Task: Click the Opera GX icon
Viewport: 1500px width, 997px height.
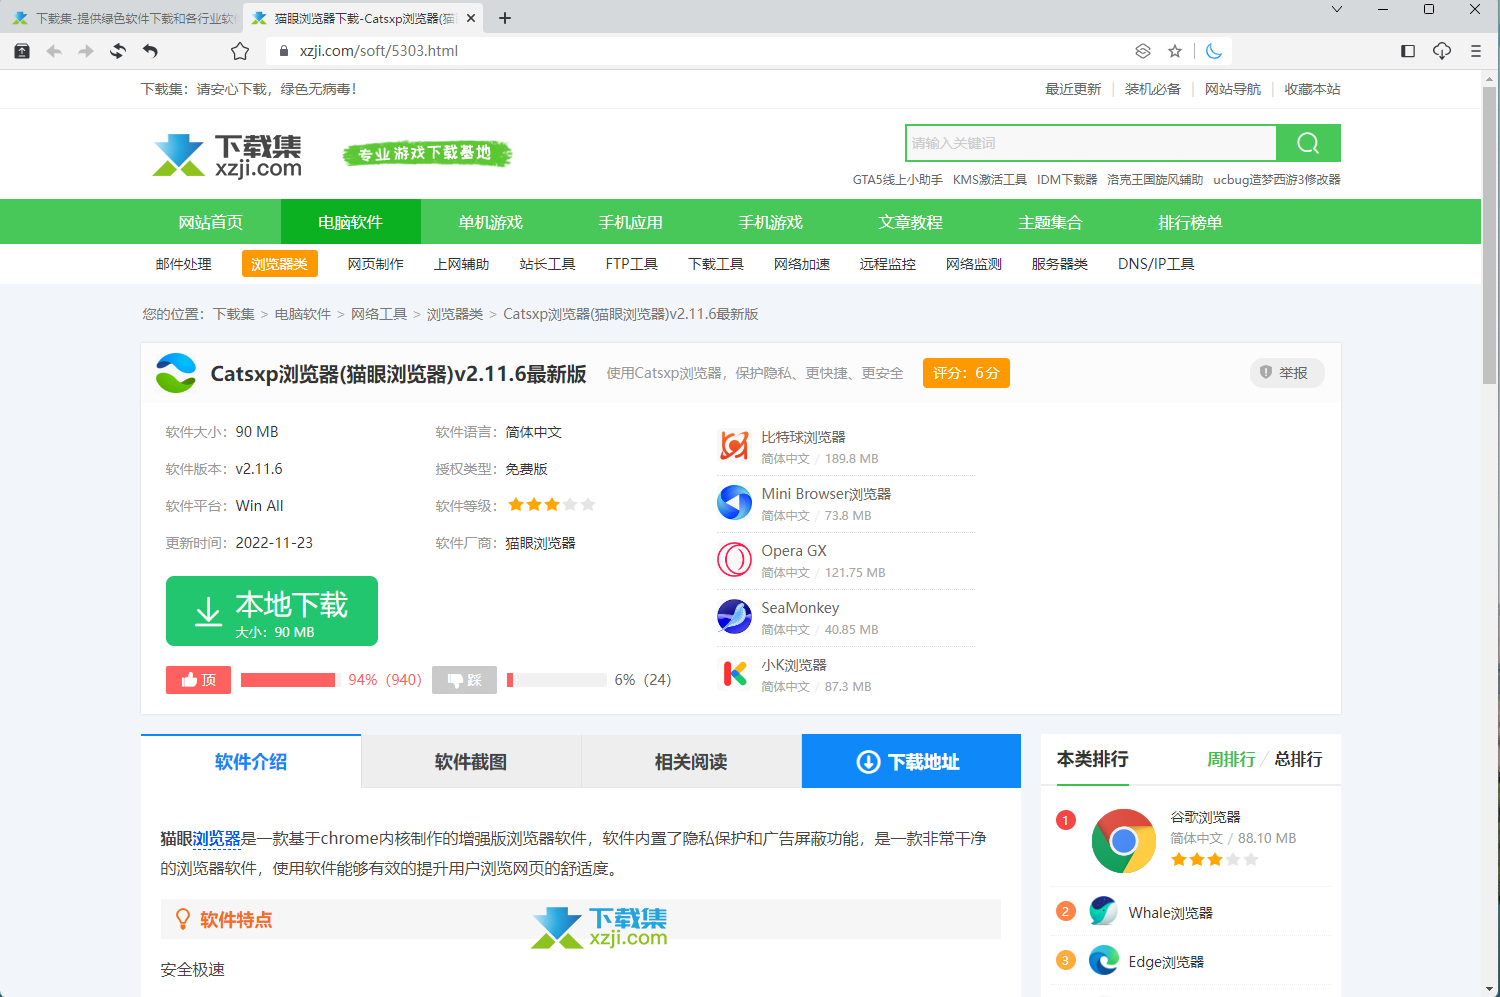Action: [x=734, y=559]
